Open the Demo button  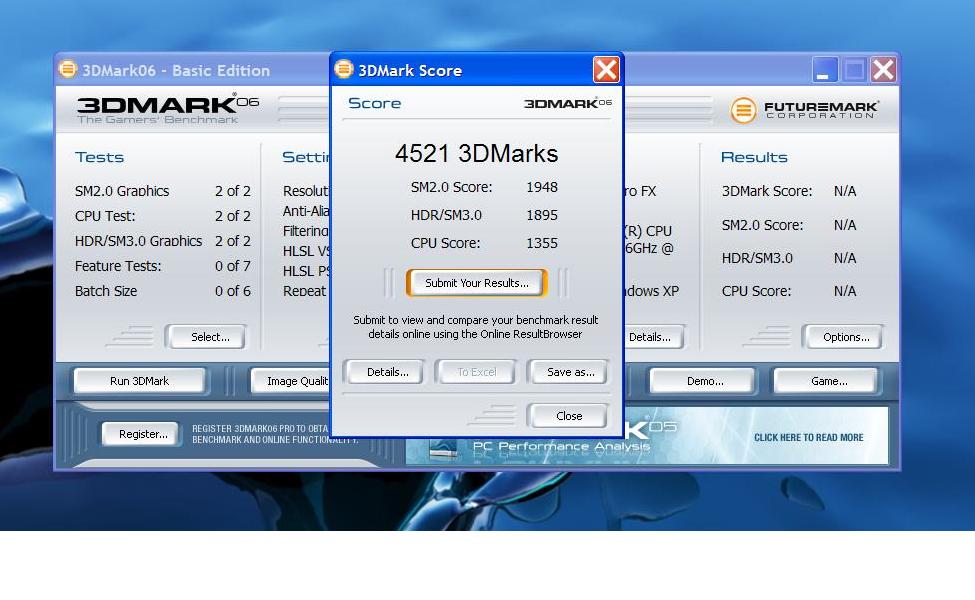point(703,381)
